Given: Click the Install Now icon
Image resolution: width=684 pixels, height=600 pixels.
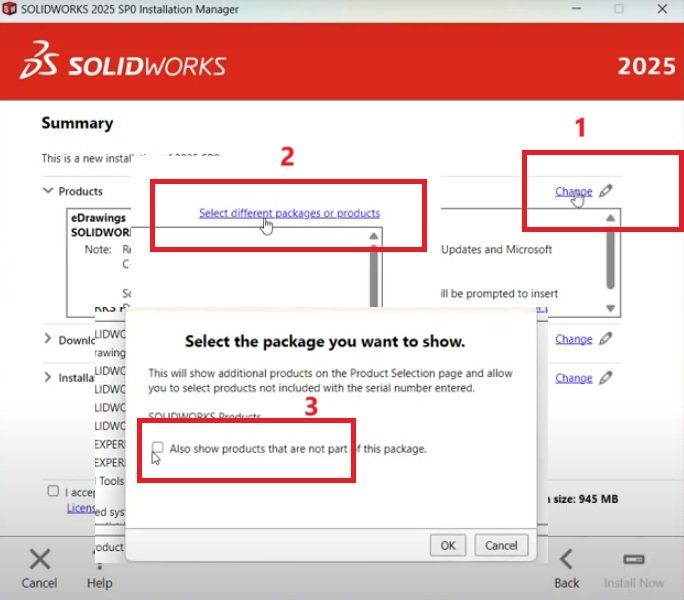Looking at the screenshot, I should pos(634,559).
